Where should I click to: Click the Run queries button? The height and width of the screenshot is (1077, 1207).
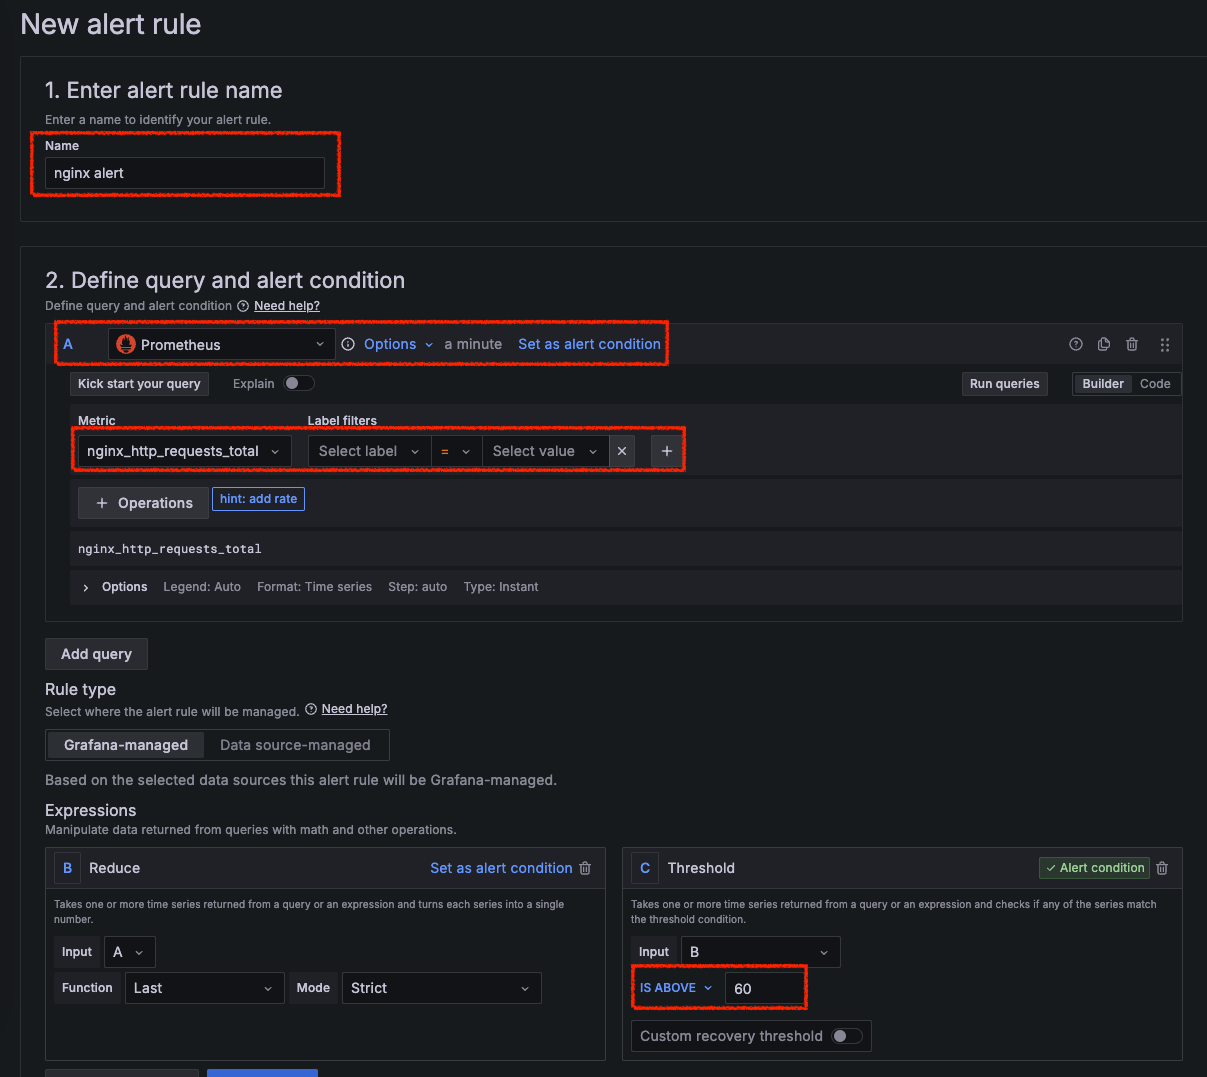click(x=1004, y=384)
